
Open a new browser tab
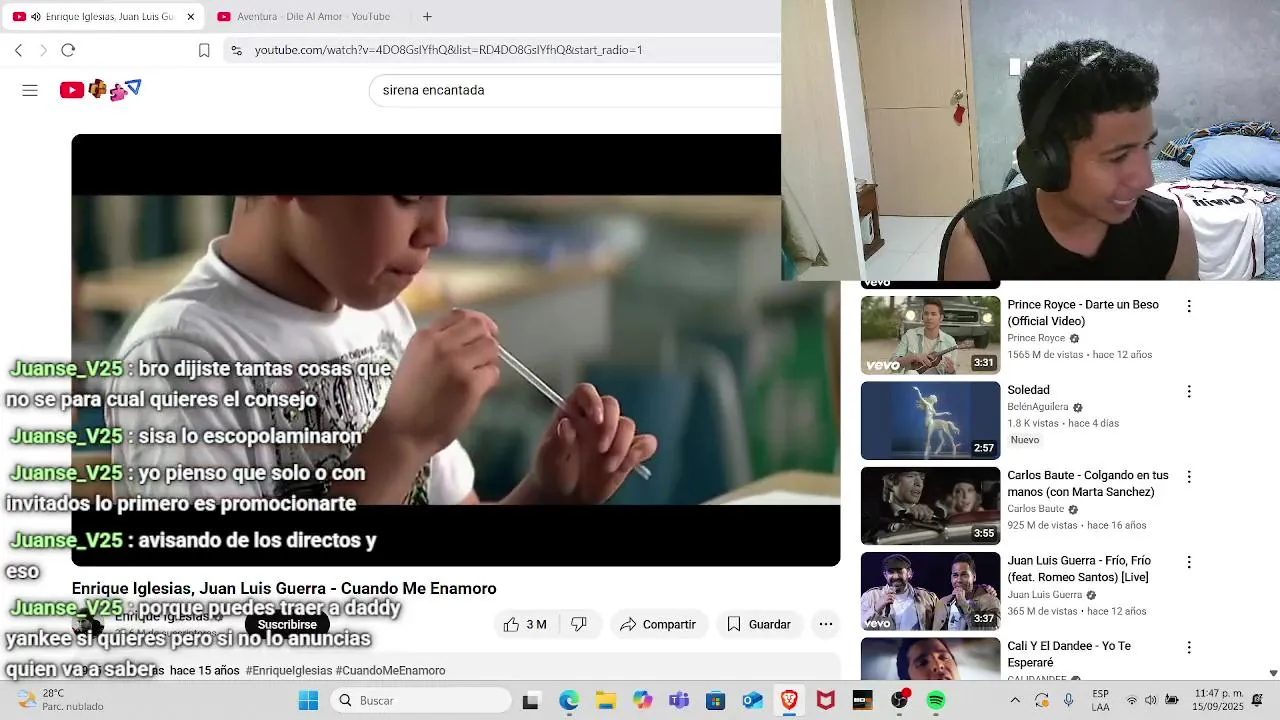427,16
